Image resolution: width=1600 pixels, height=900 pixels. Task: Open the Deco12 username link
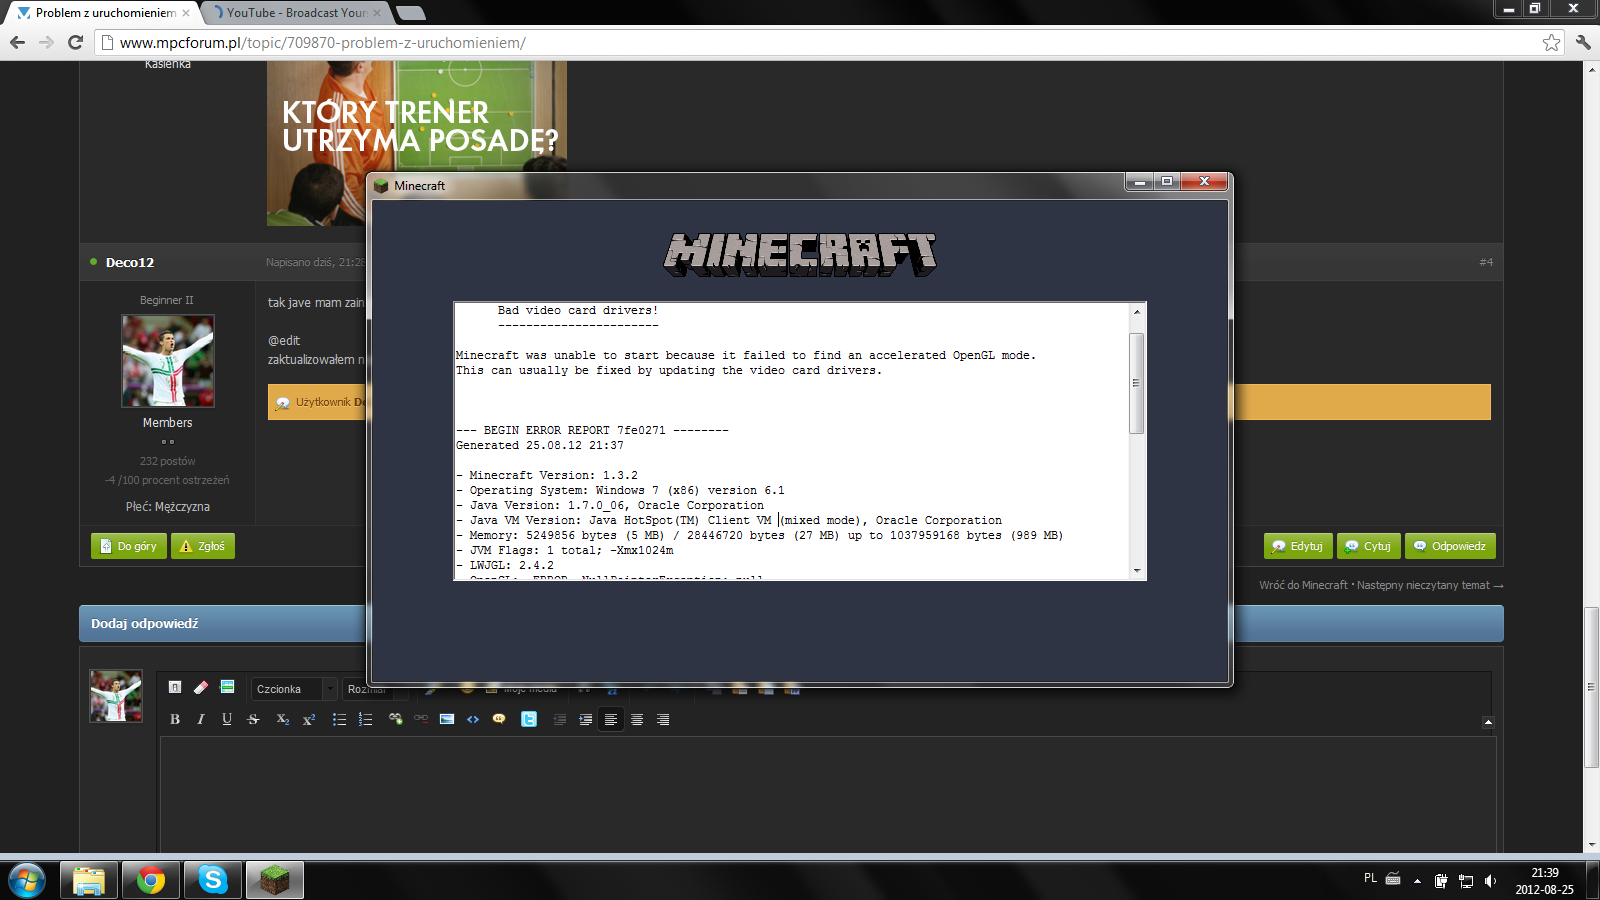pos(130,262)
